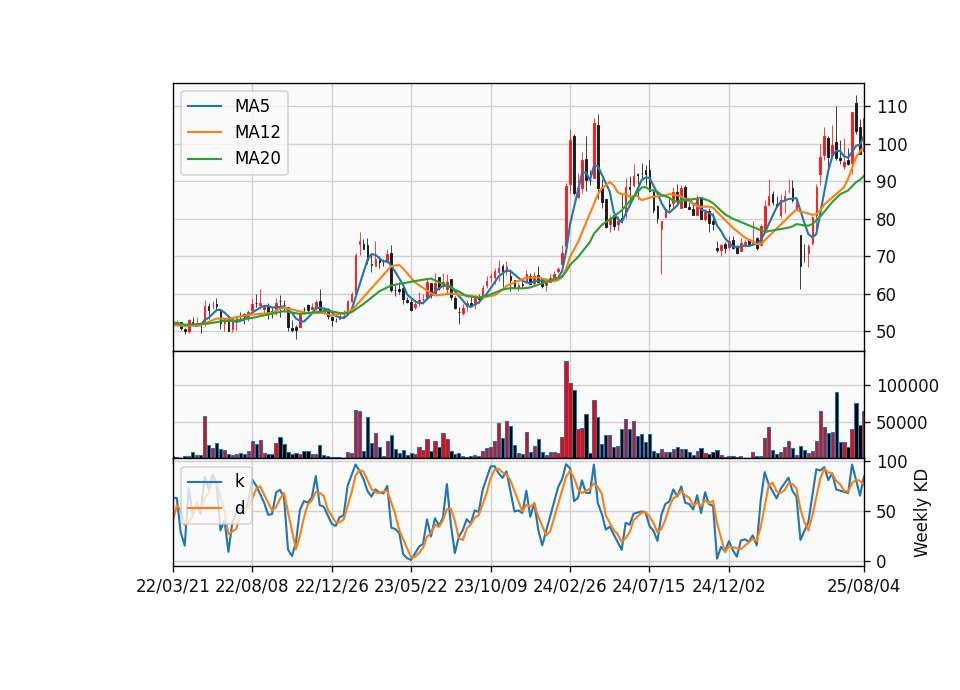Select the MA20 legend label
The image size is (960, 690).
coord(257,158)
